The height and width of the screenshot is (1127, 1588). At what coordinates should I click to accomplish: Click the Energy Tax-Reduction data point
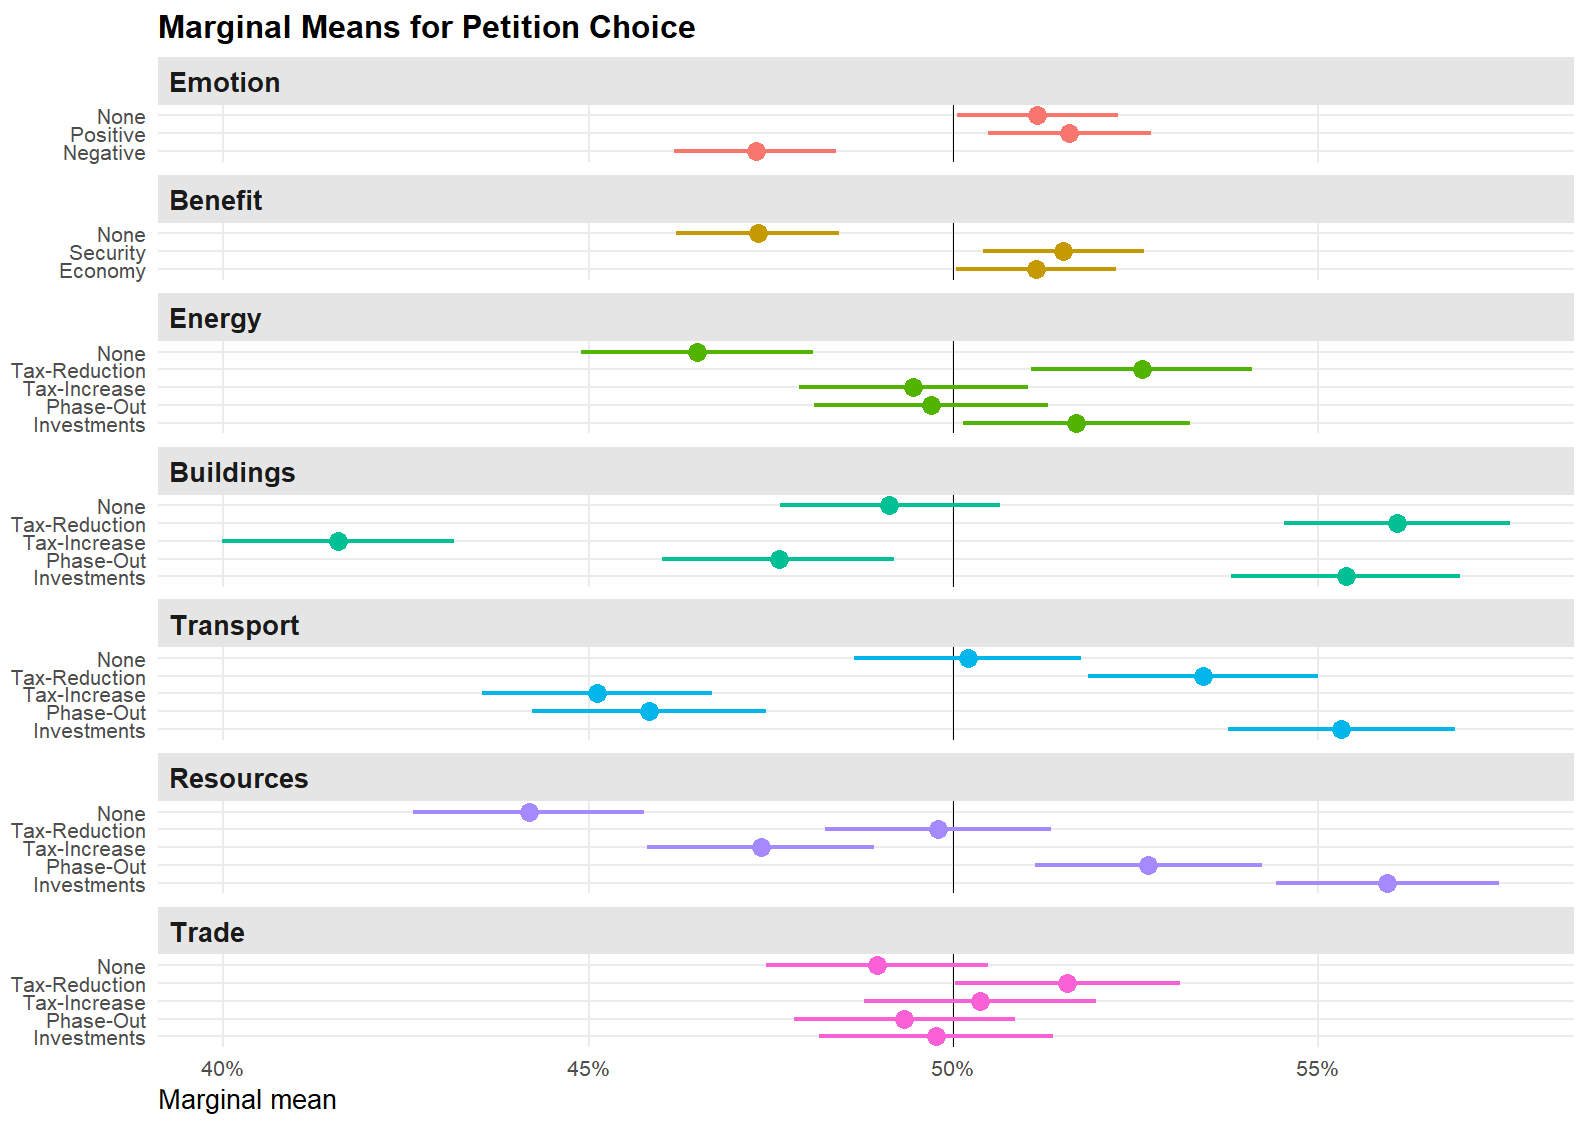1142,369
